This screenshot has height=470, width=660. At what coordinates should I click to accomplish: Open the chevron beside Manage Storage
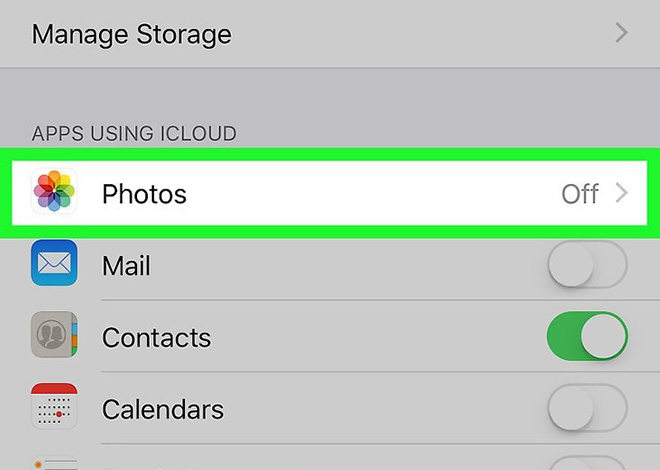tap(622, 33)
